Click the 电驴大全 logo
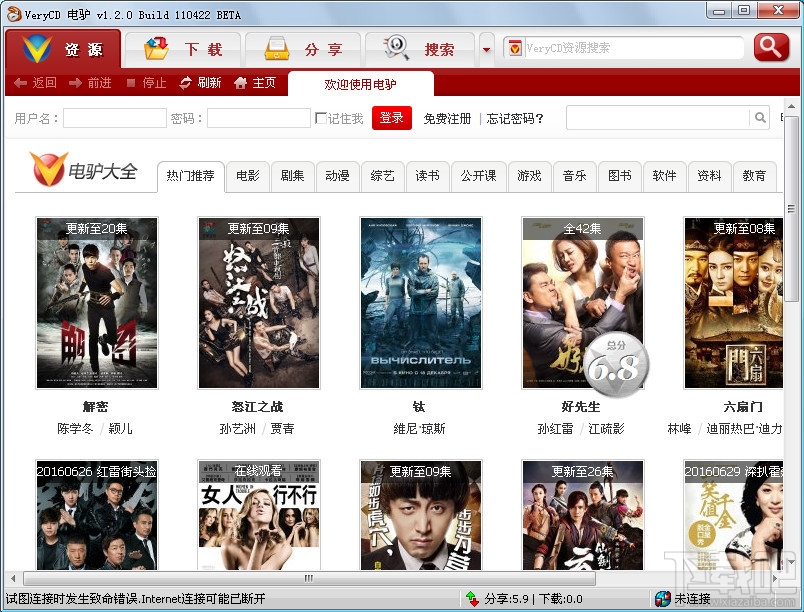The width and height of the screenshot is (804, 612). (84, 170)
